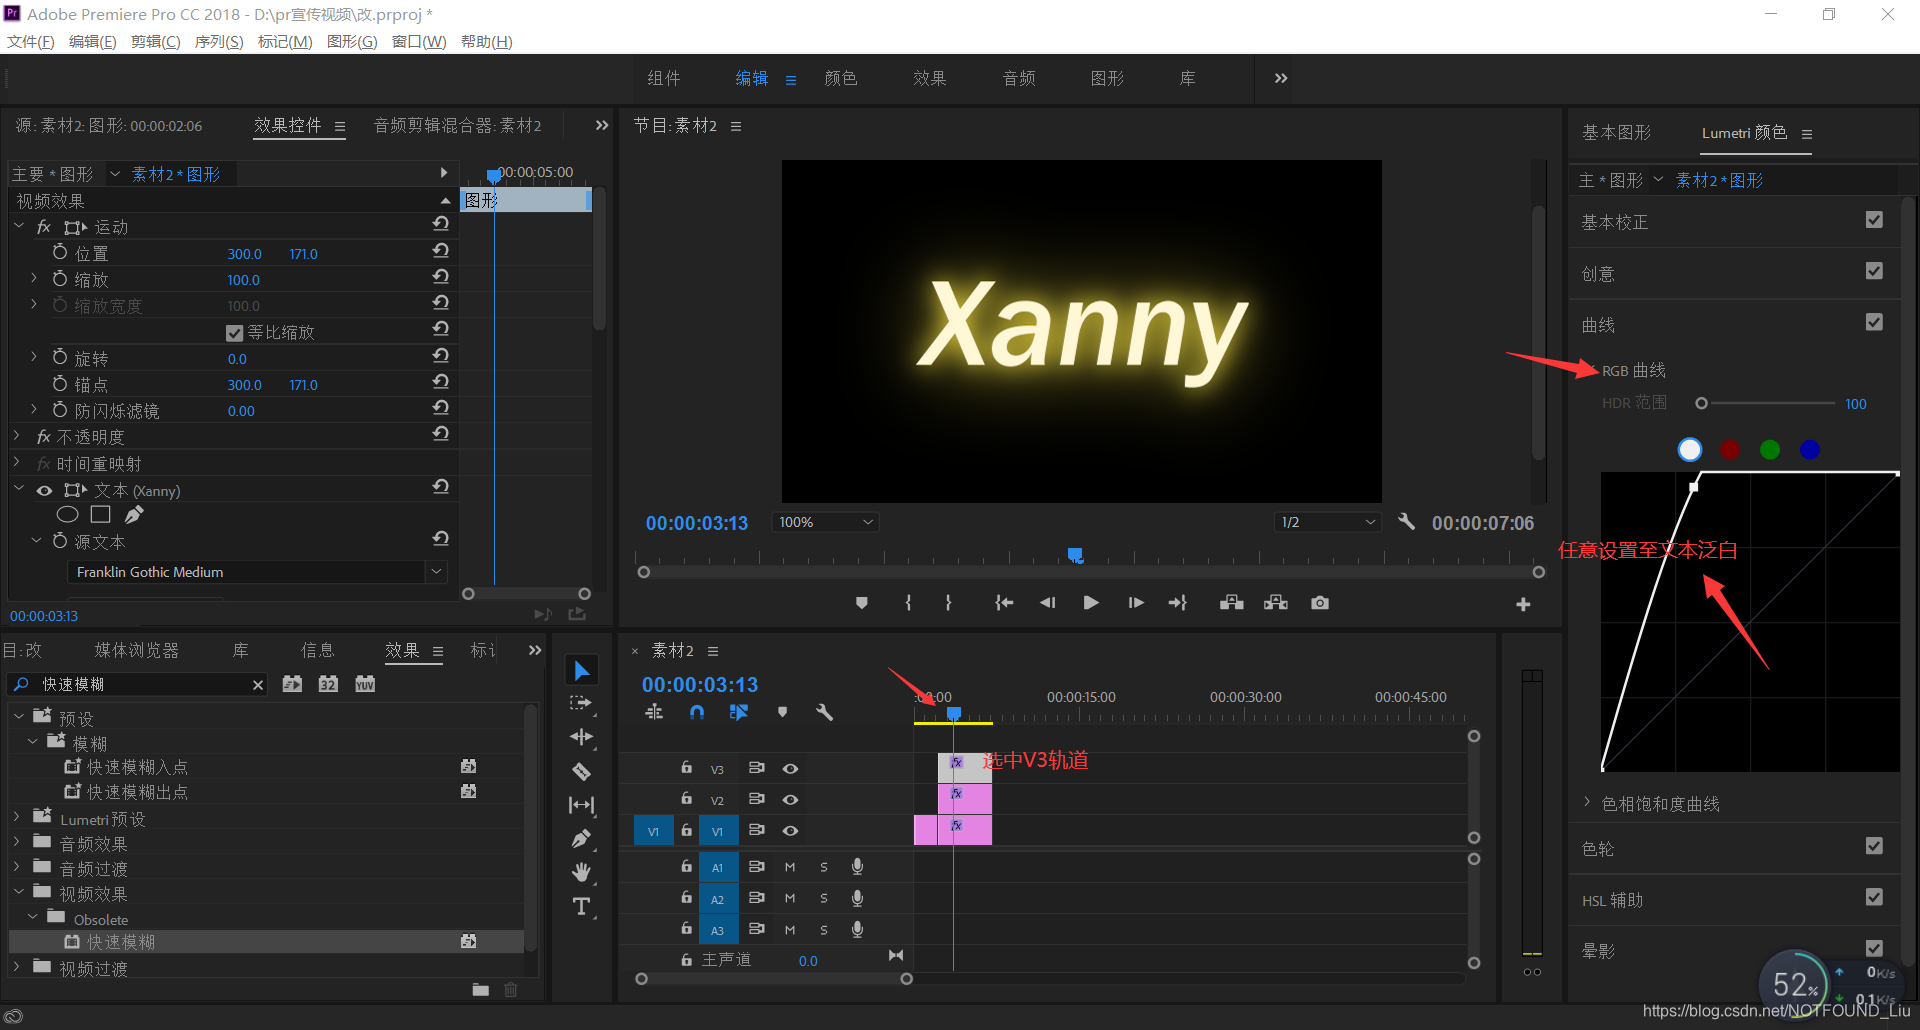Switch to 媒体浏览器 tab
Screen dimensions: 1920x1030
(x=137, y=650)
